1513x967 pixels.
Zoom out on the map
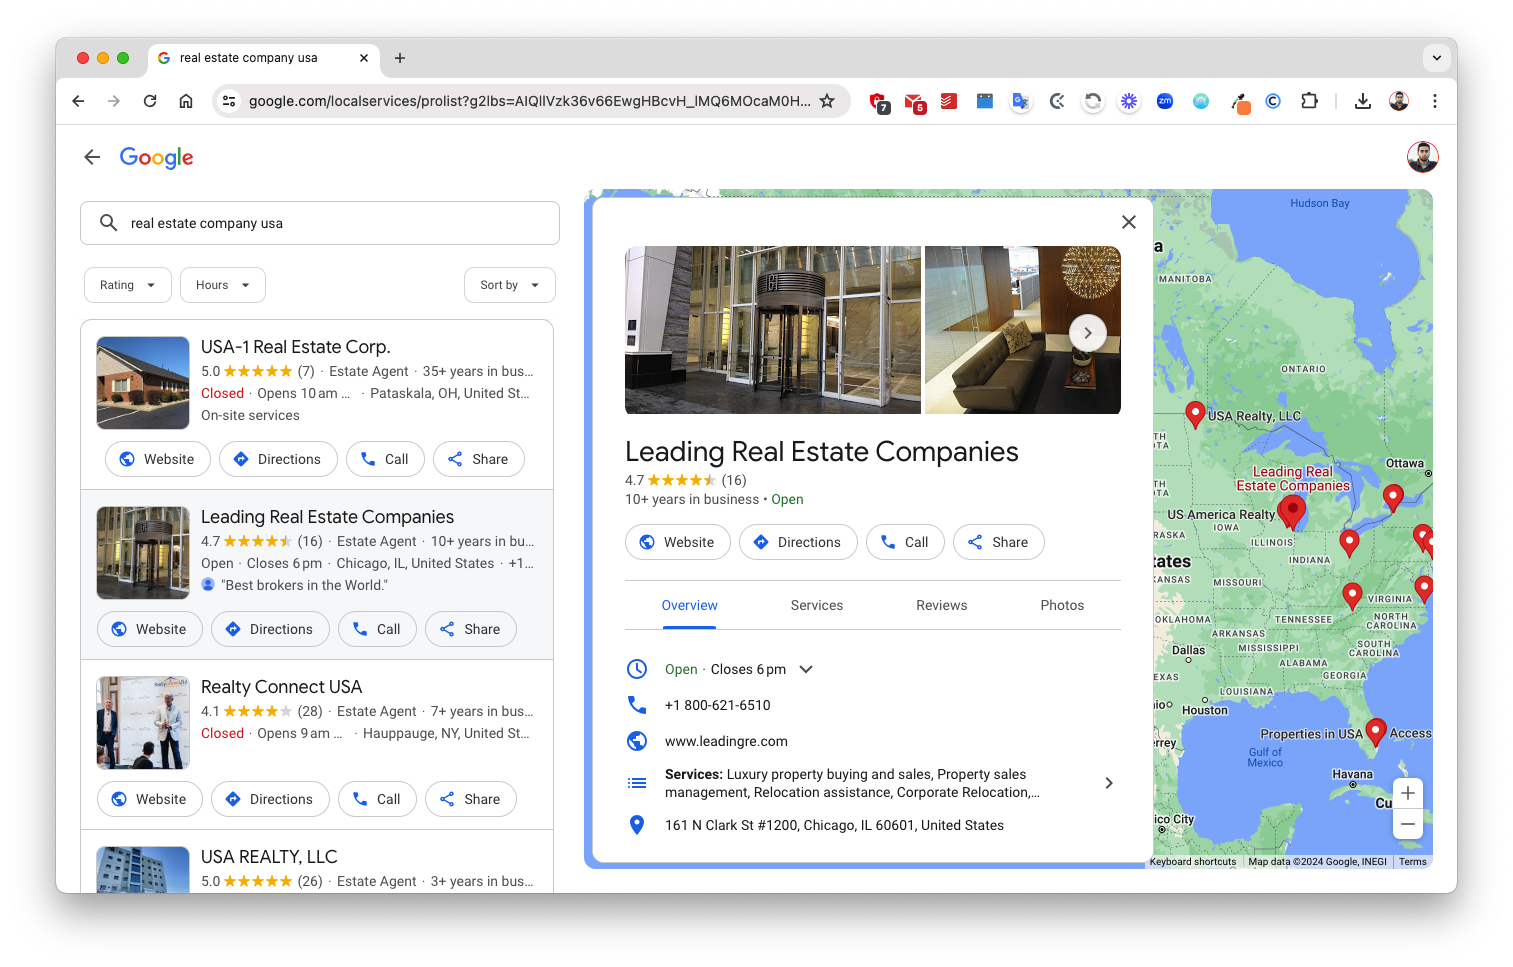click(1407, 824)
